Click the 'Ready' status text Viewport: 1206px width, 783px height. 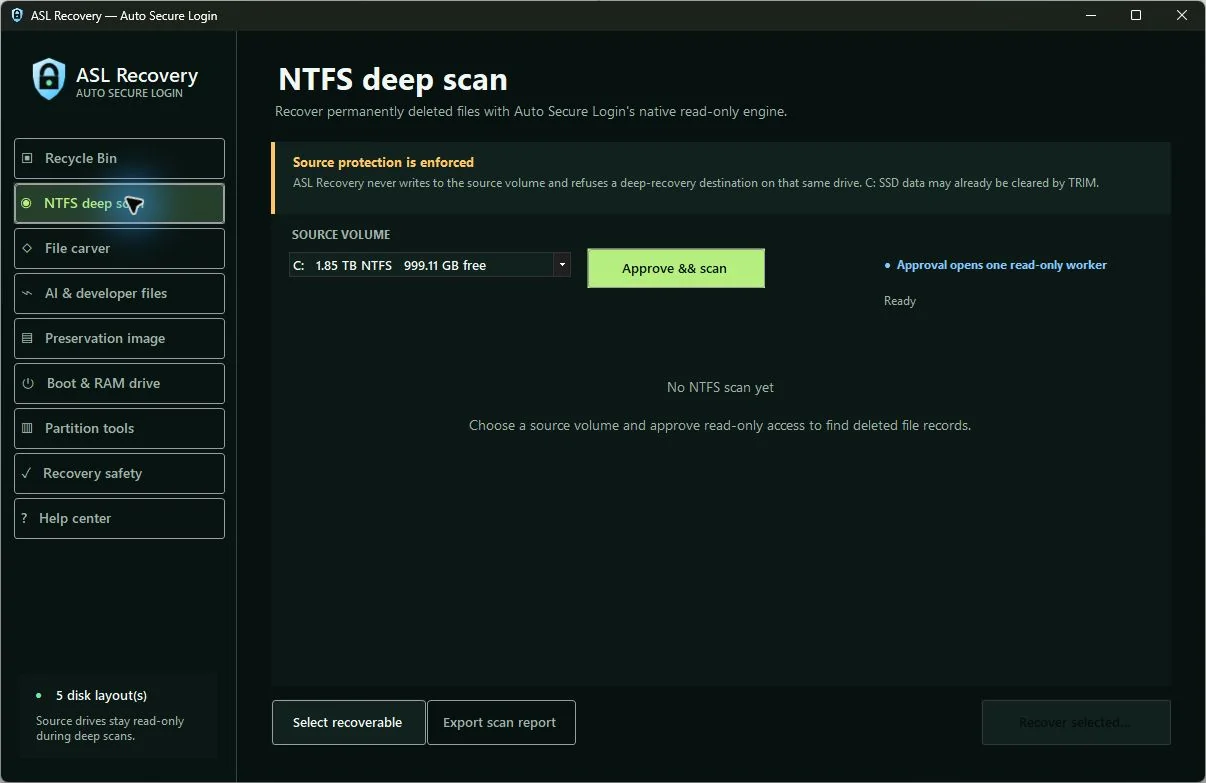900,301
